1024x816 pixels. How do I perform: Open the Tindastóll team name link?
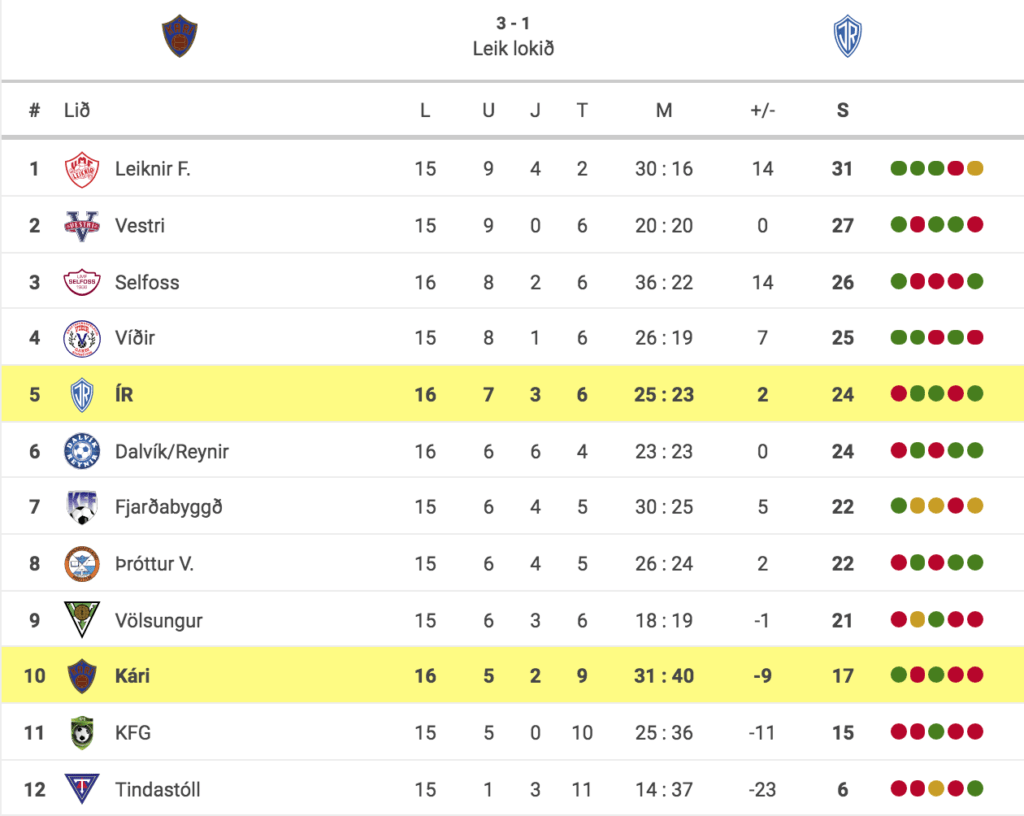[x=157, y=789]
